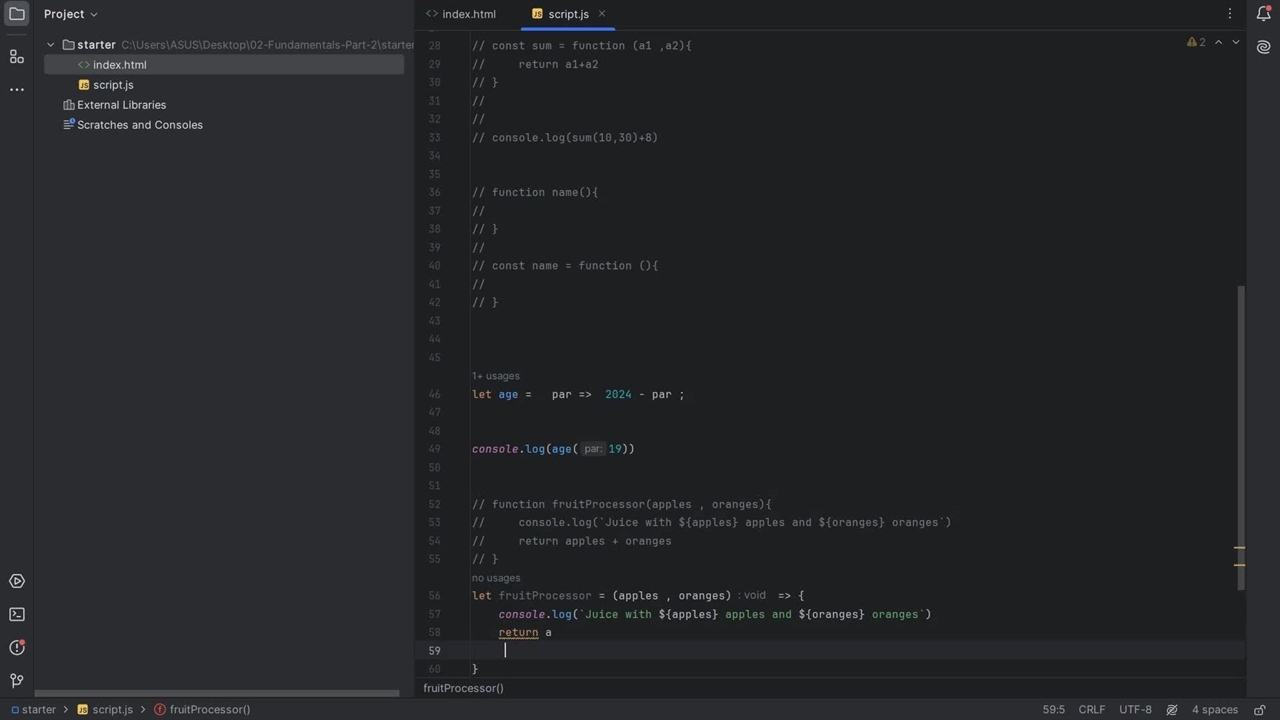Collapse the starter project folder
This screenshot has width=1280, height=720.
pos(51,45)
